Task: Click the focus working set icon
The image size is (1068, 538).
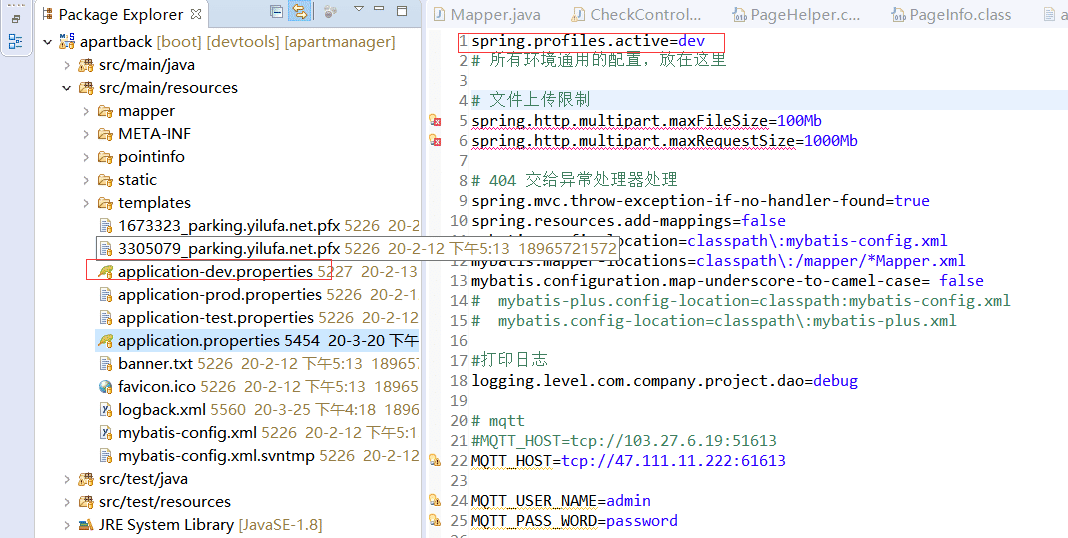Action: coord(330,12)
